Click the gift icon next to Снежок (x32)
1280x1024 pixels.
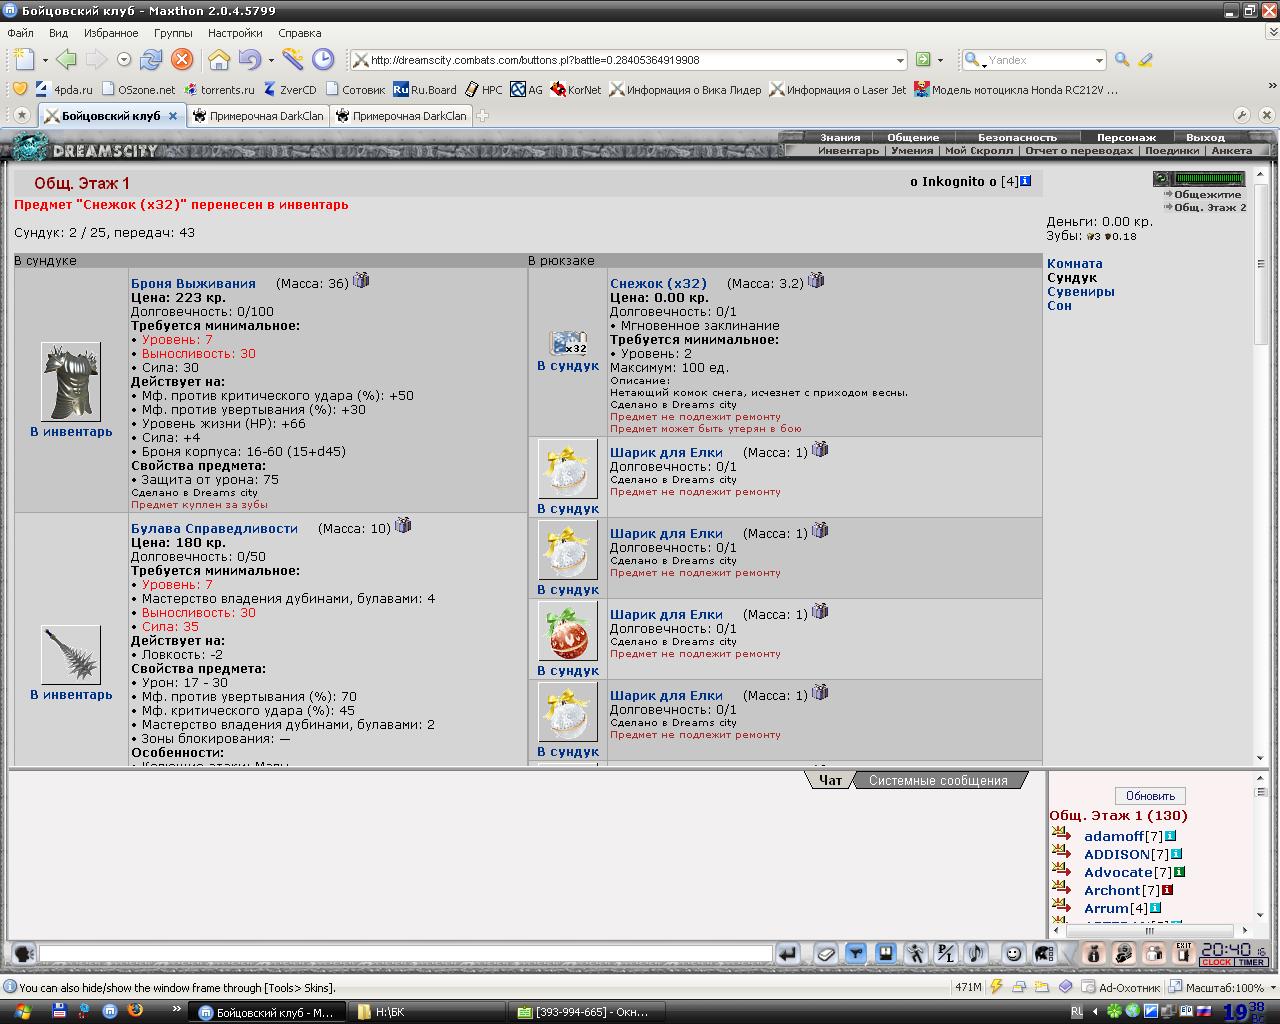[817, 280]
